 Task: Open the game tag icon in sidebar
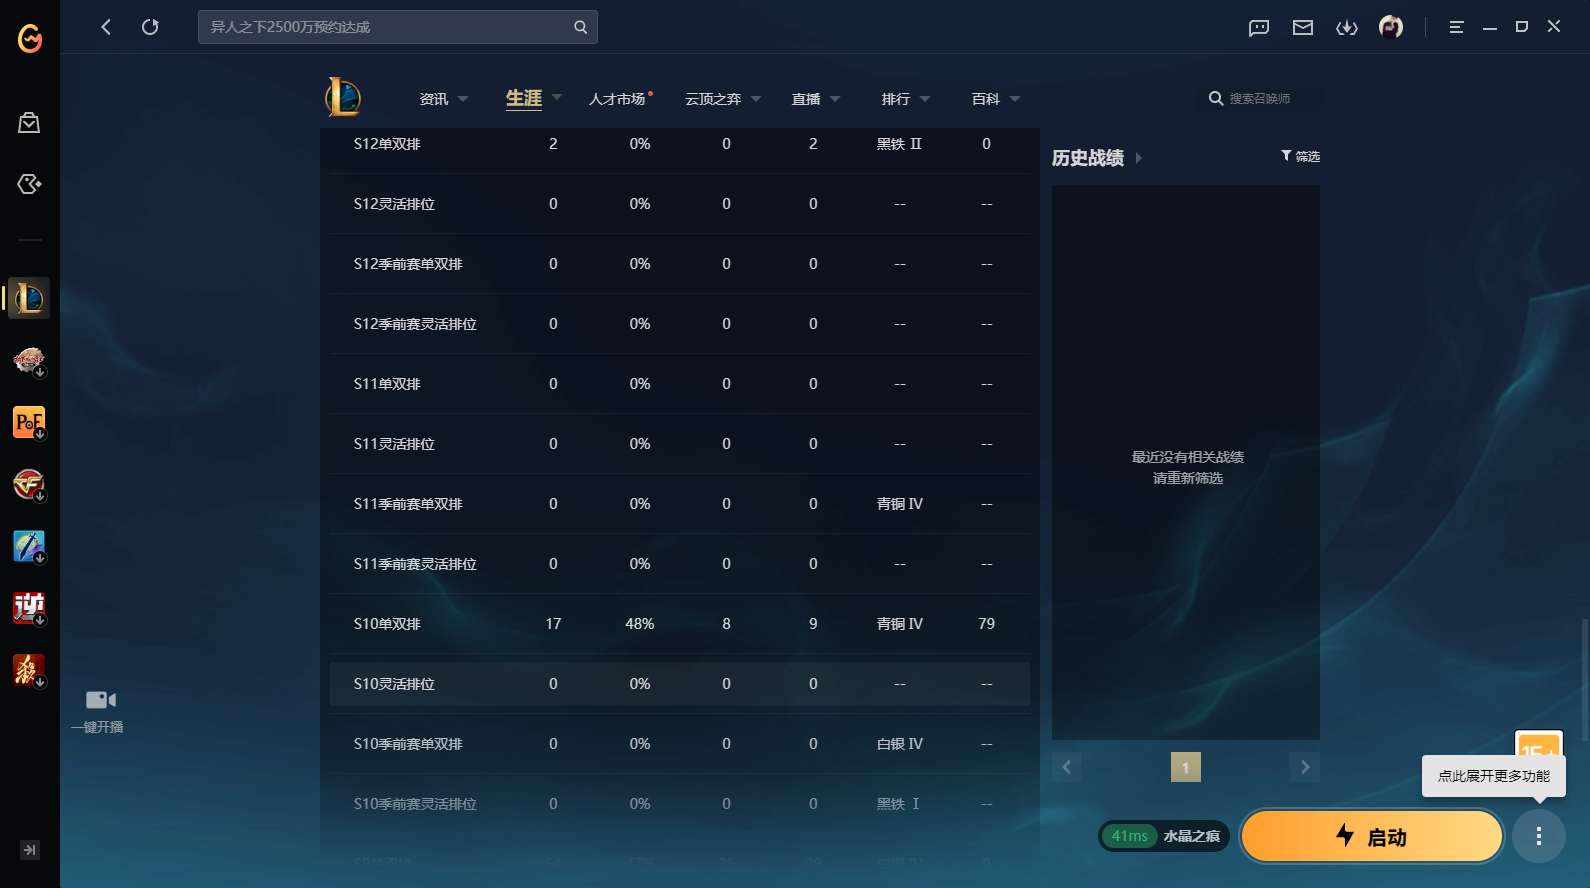29,184
